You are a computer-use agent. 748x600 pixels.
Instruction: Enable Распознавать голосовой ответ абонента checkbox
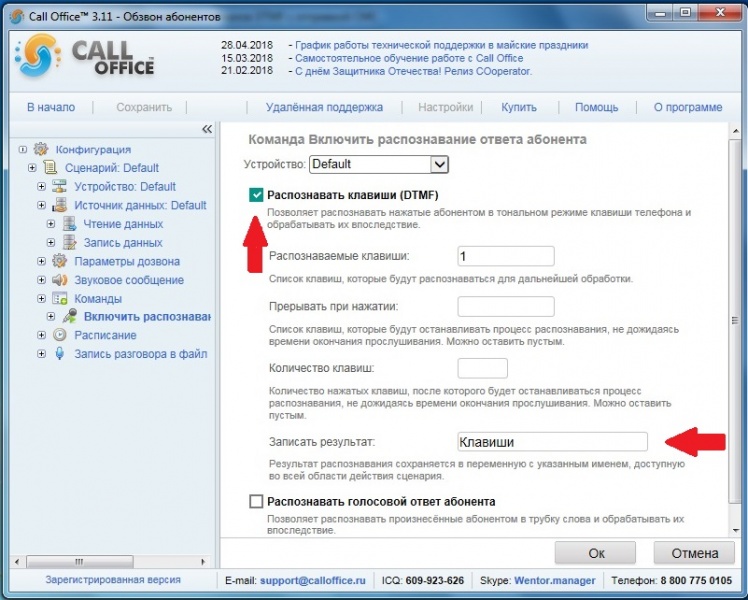coord(256,501)
